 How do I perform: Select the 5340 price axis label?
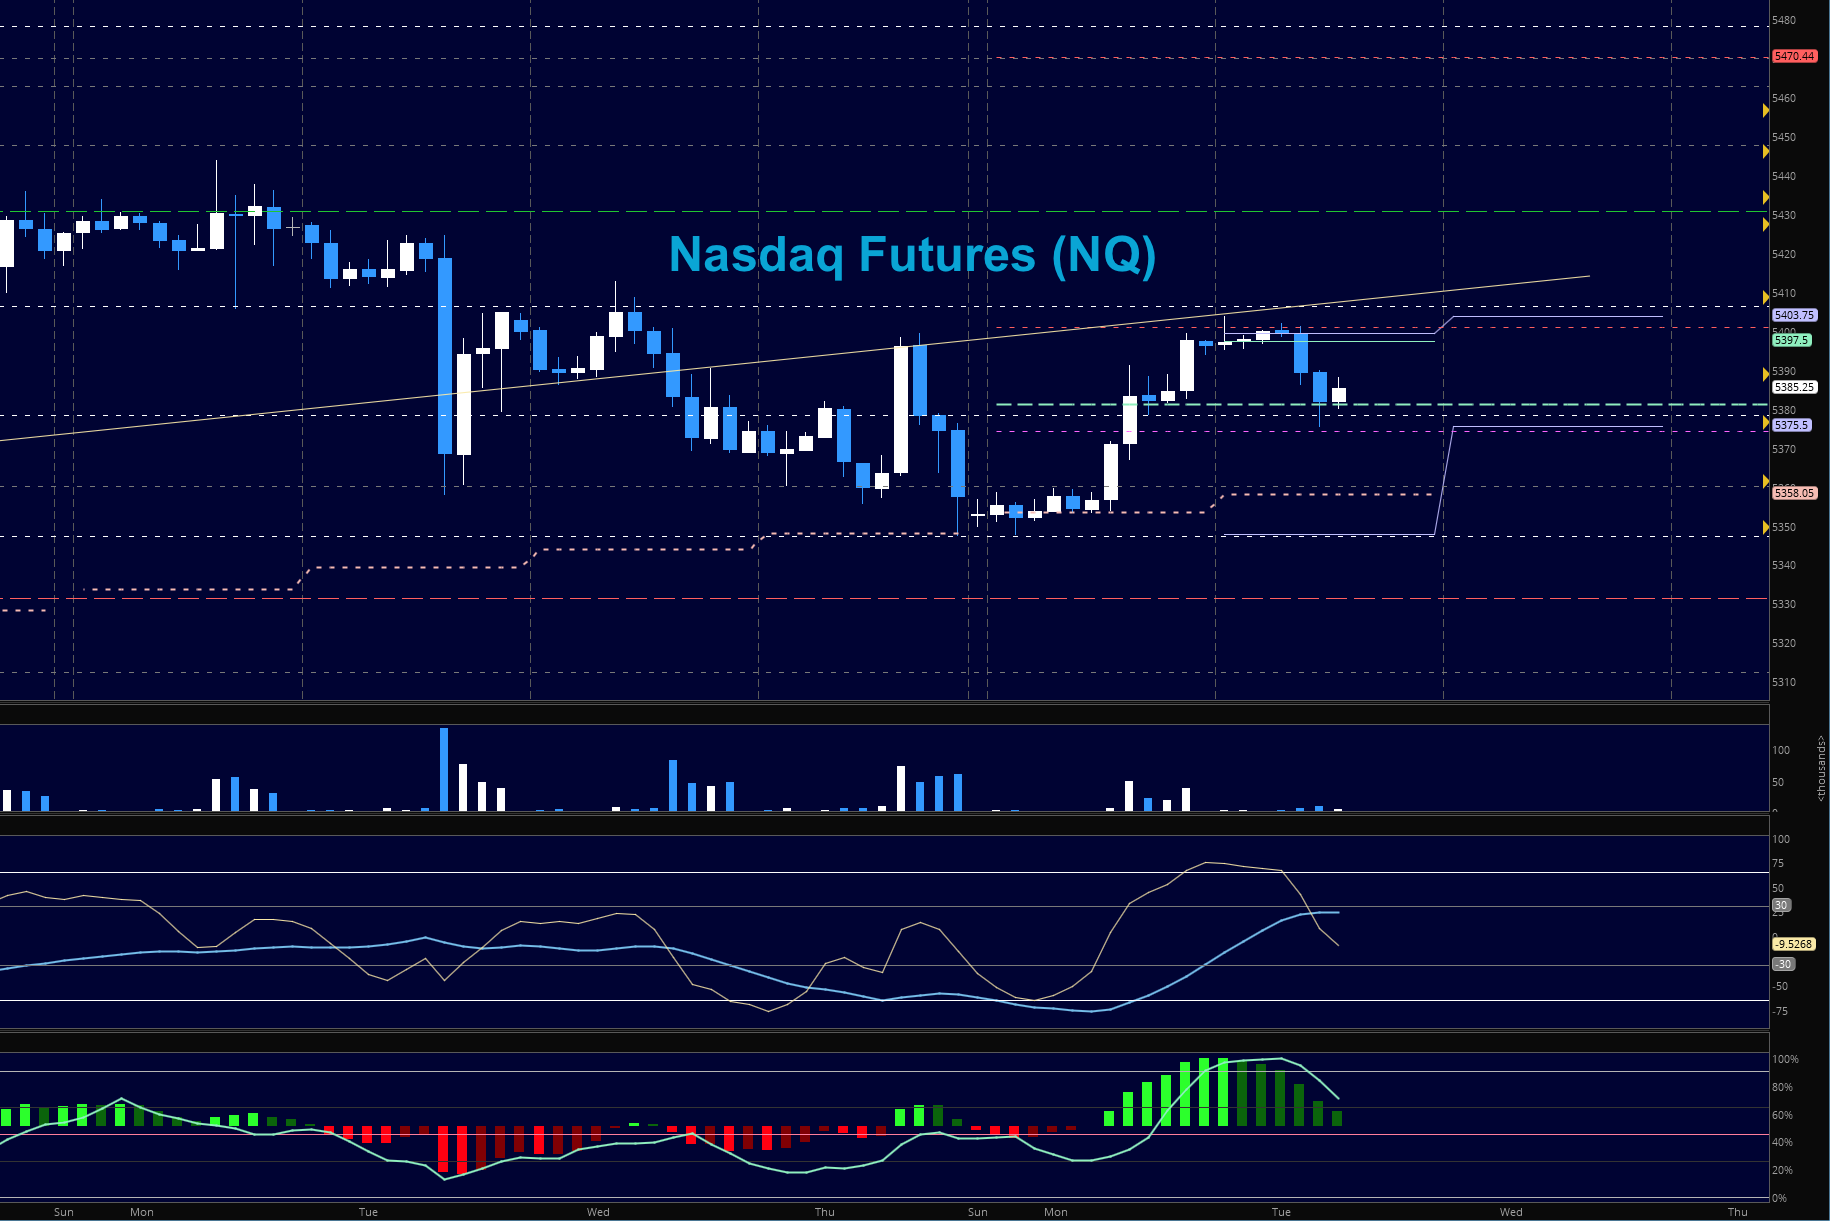pyautogui.click(x=1784, y=565)
